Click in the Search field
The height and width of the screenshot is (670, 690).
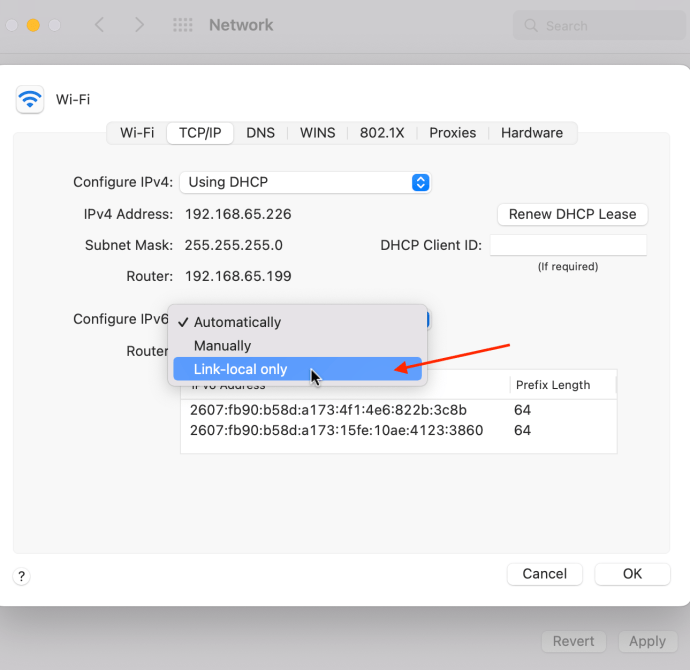pos(599,26)
